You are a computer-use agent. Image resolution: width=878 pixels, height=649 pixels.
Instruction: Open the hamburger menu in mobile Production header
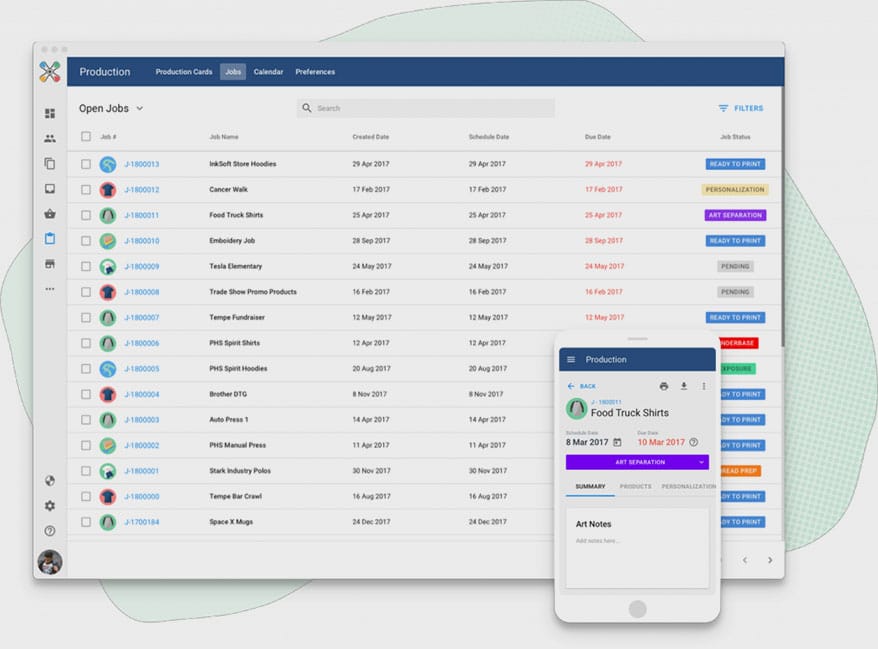pyautogui.click(x=571, y=359)
